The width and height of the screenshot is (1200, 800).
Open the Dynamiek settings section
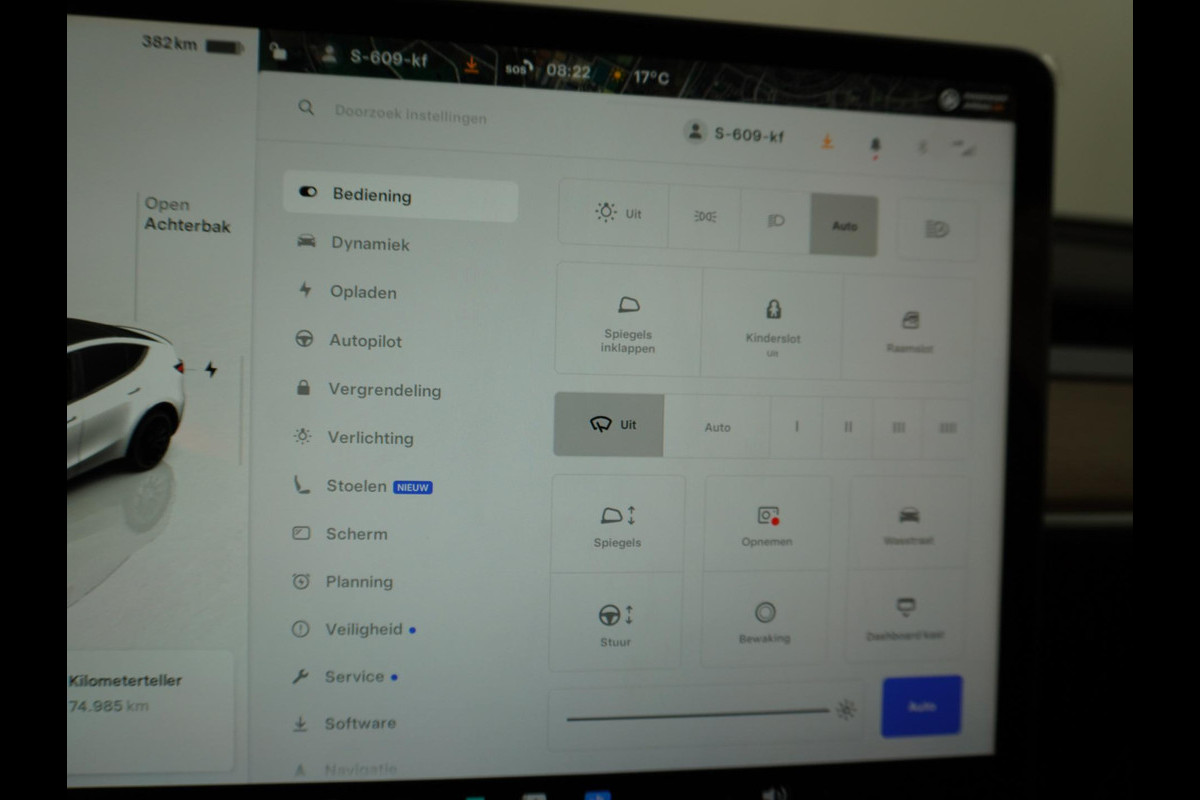[x=370, y=244]
